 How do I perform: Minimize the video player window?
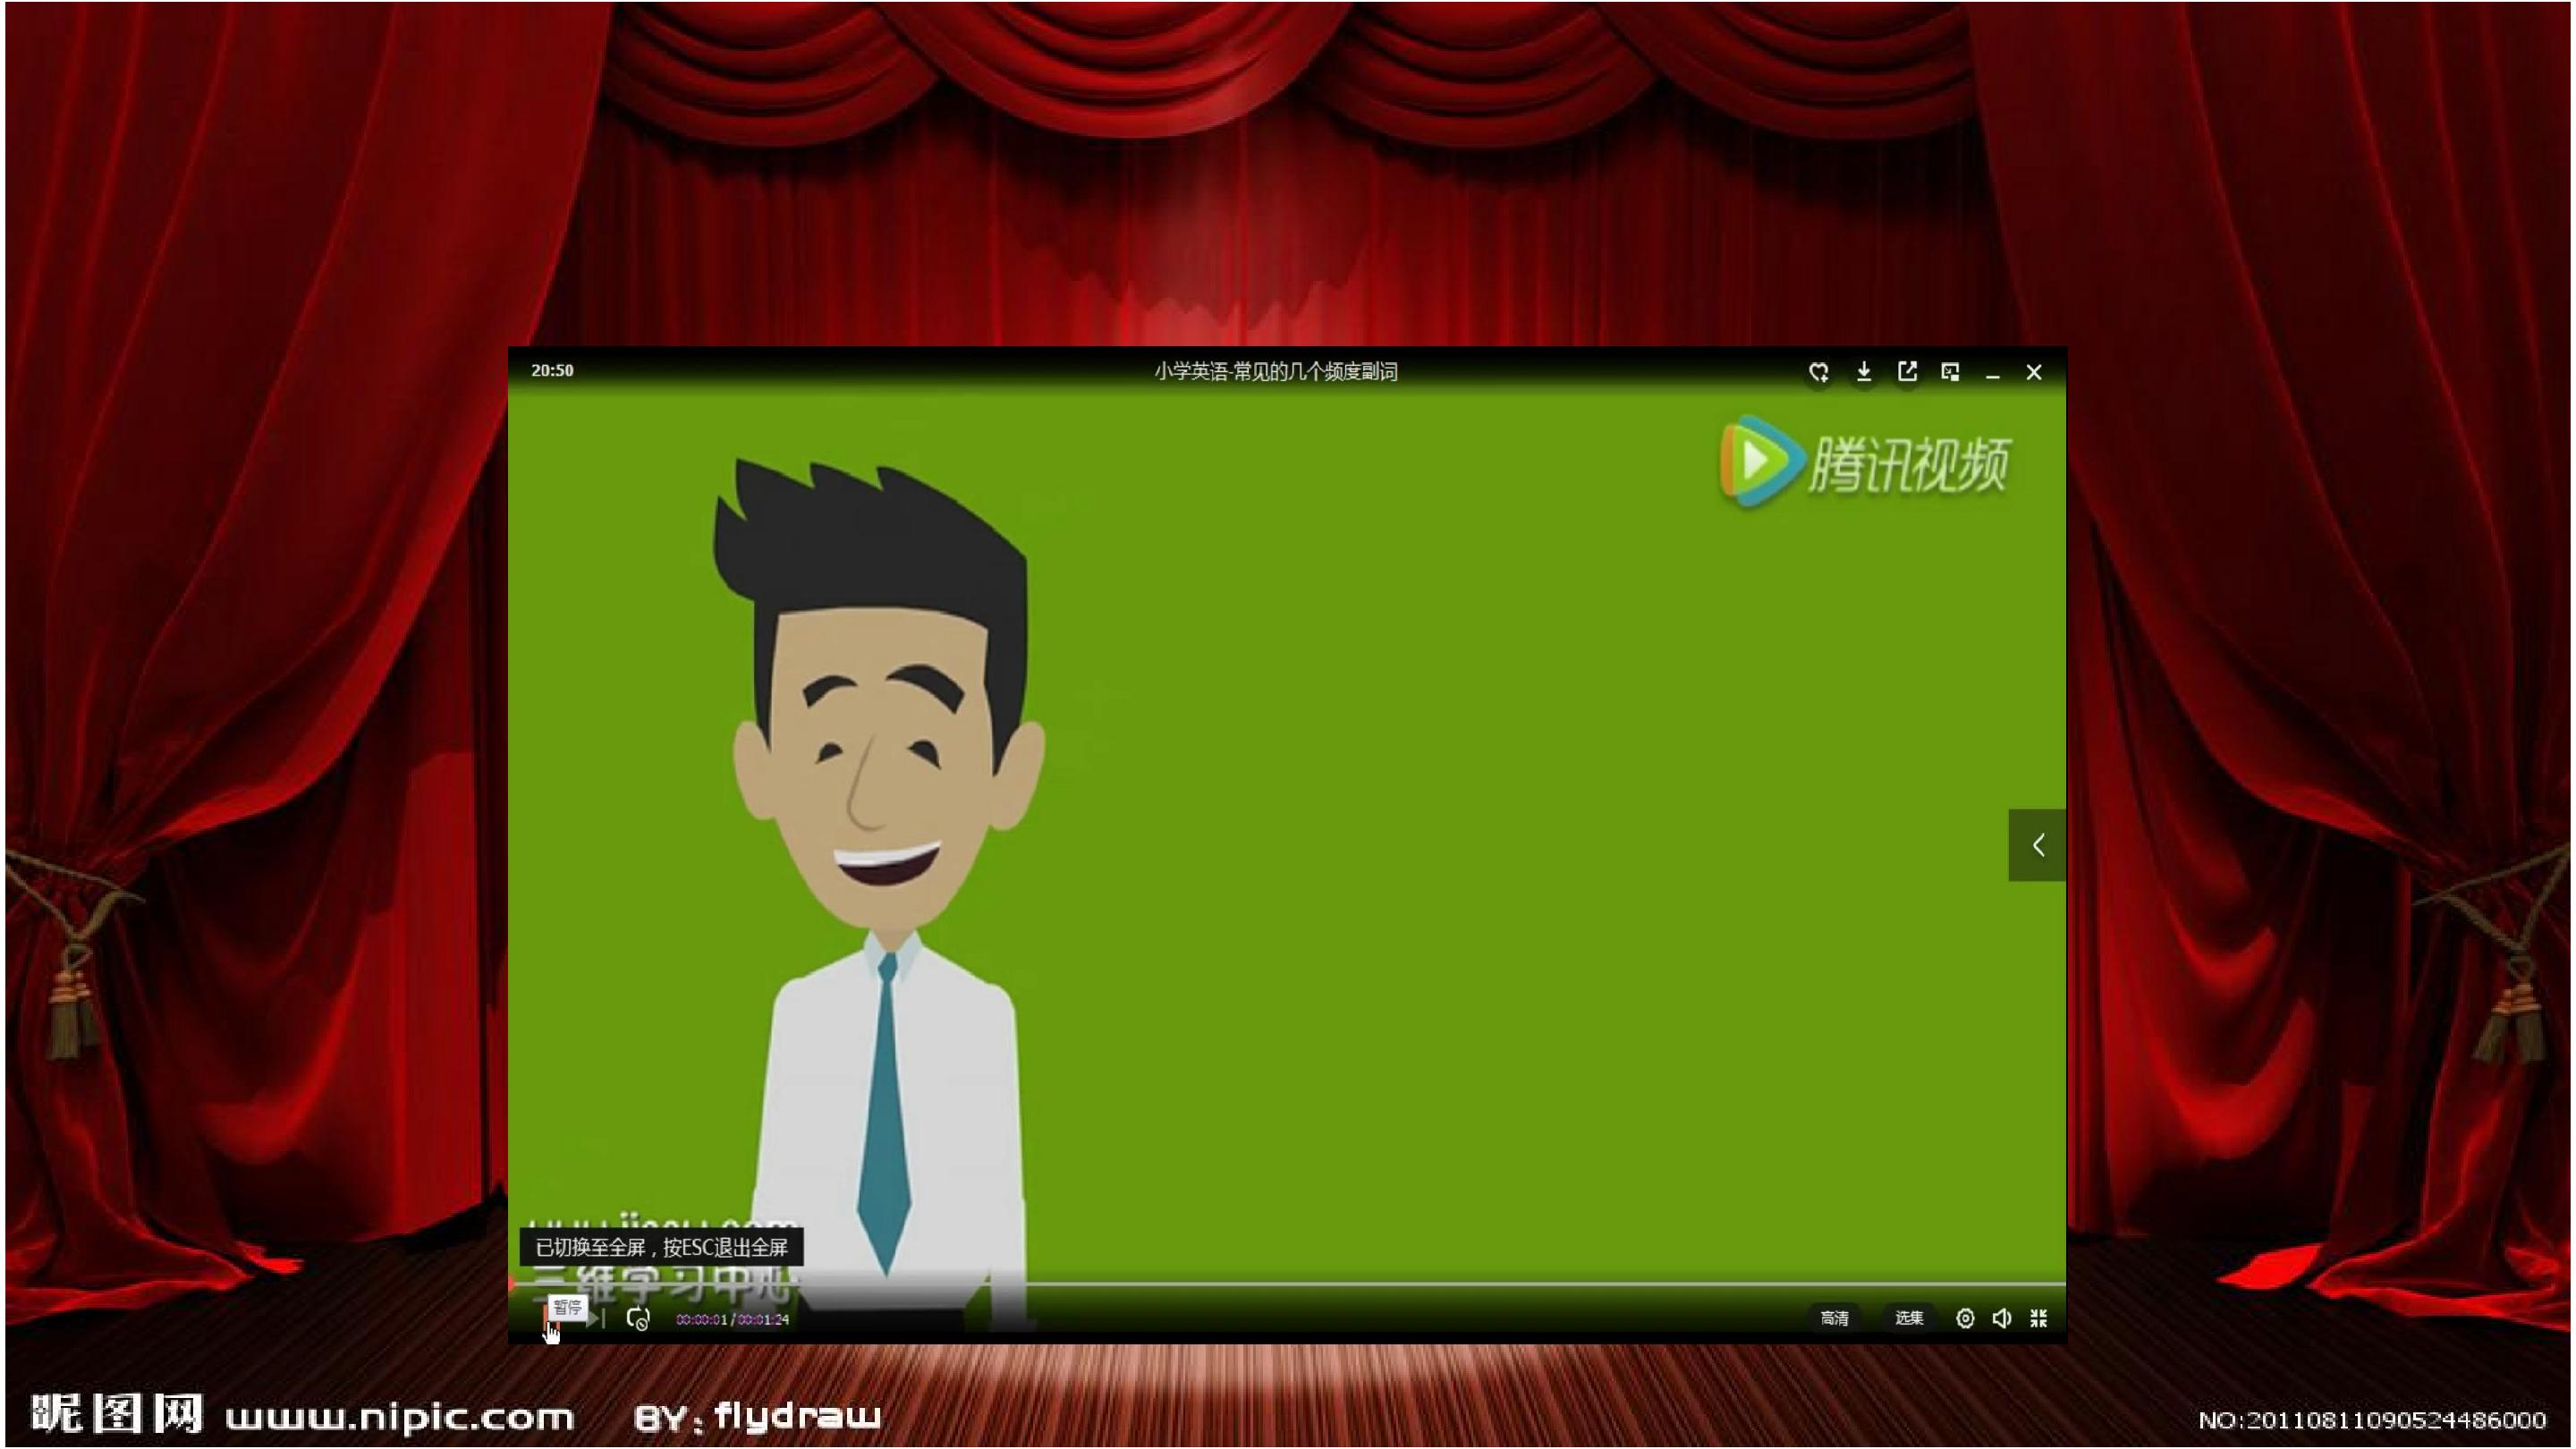tap(1993, 373)
